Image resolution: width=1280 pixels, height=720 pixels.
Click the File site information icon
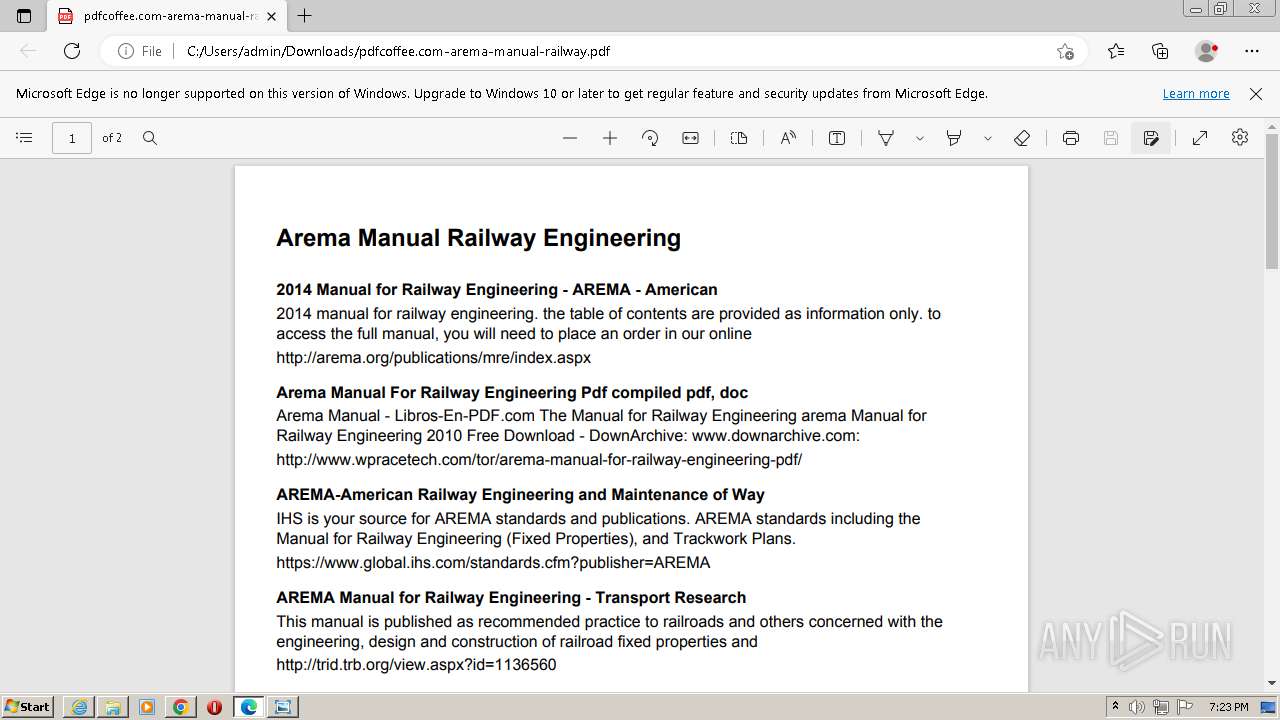tap(140, 51)
